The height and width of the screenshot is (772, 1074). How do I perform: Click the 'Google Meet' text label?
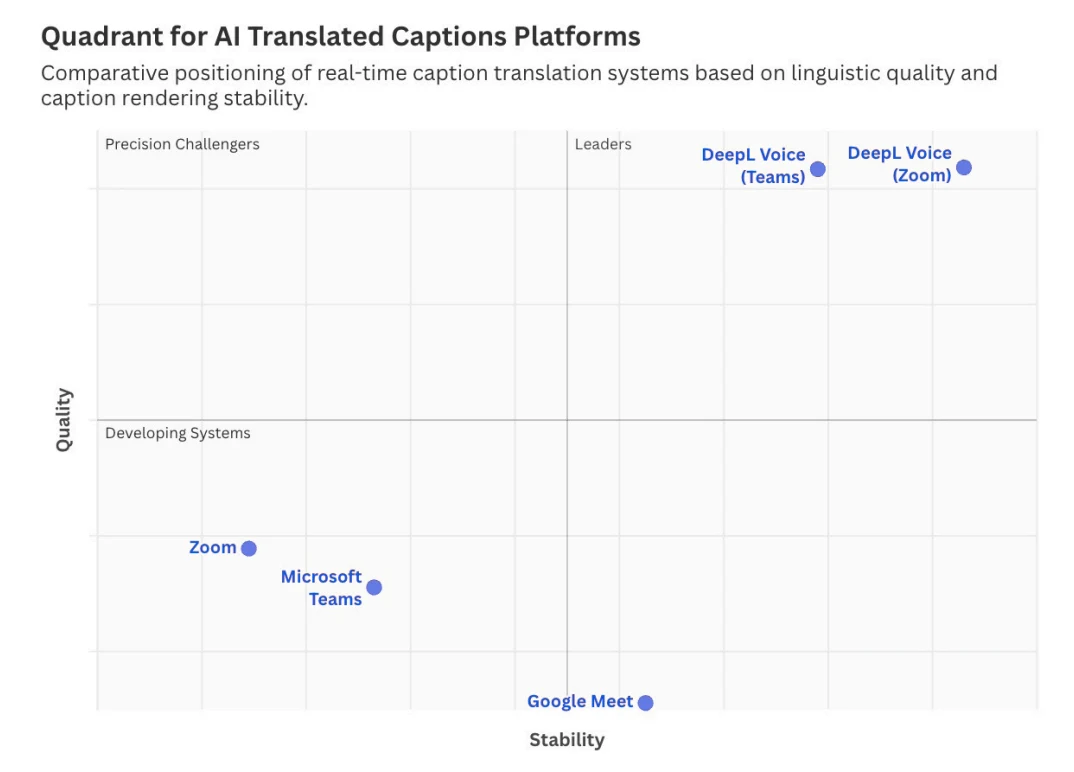(580, 701)
